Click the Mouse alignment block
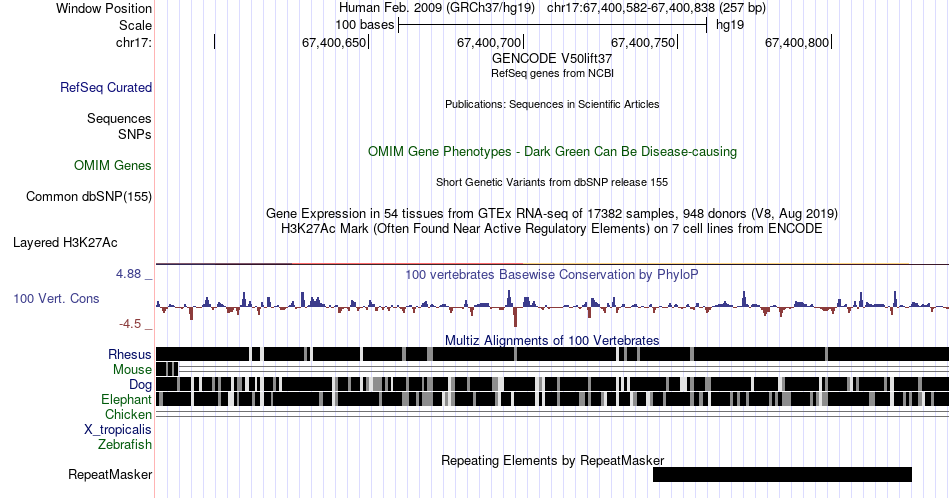Image resolution: width=950 pixels, height=498 pixels. [x=167, y=369]
